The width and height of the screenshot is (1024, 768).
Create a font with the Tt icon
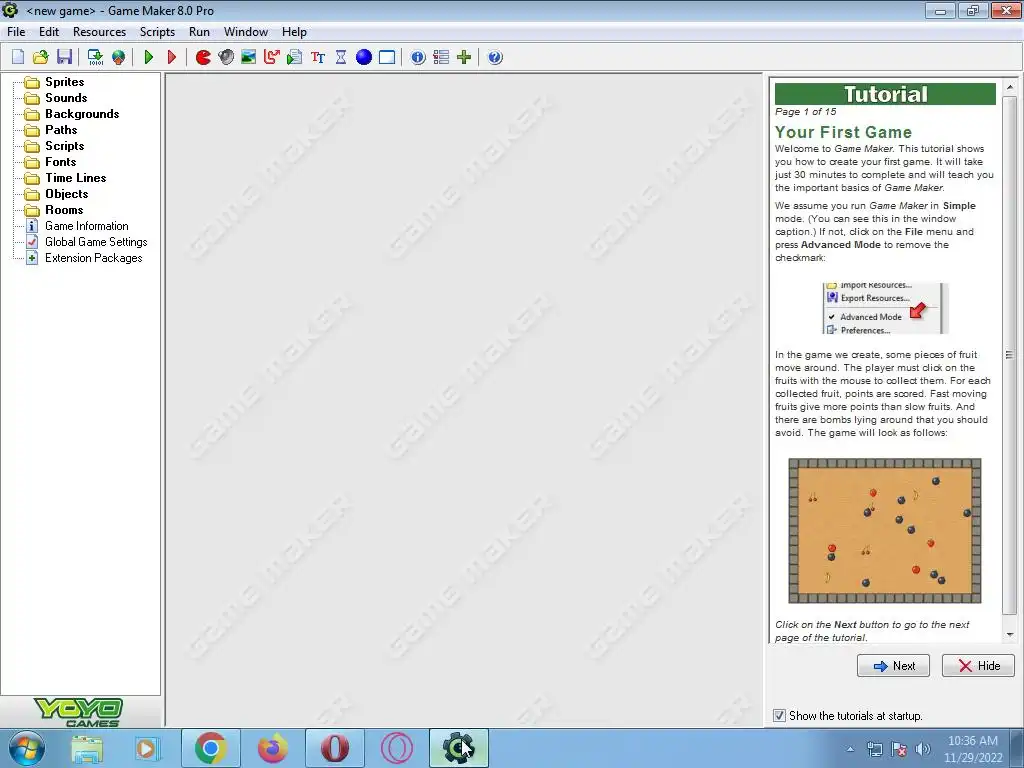(318, 57)
